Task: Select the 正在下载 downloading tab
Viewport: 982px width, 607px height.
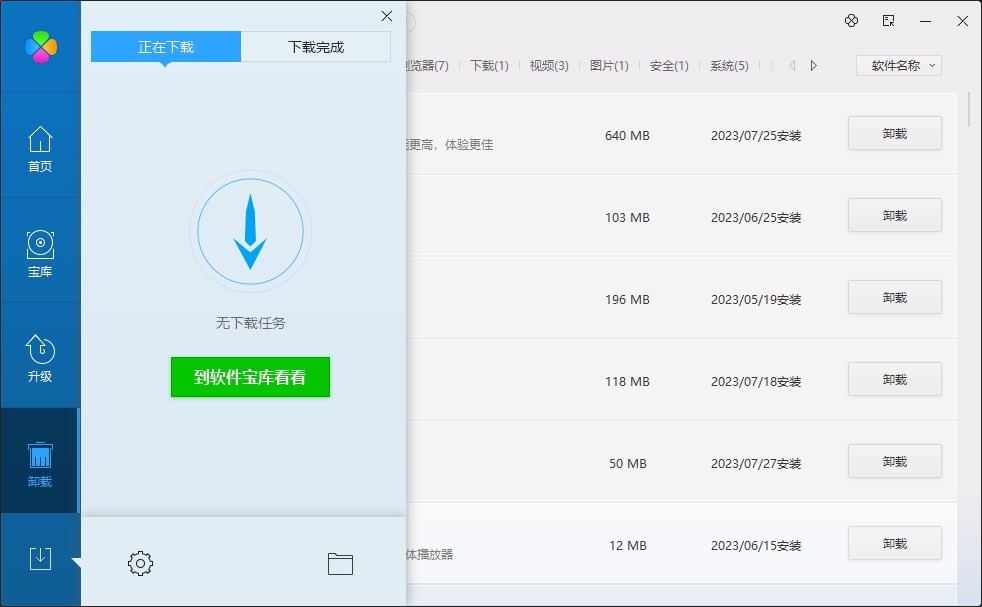Action: click(165, 46)
